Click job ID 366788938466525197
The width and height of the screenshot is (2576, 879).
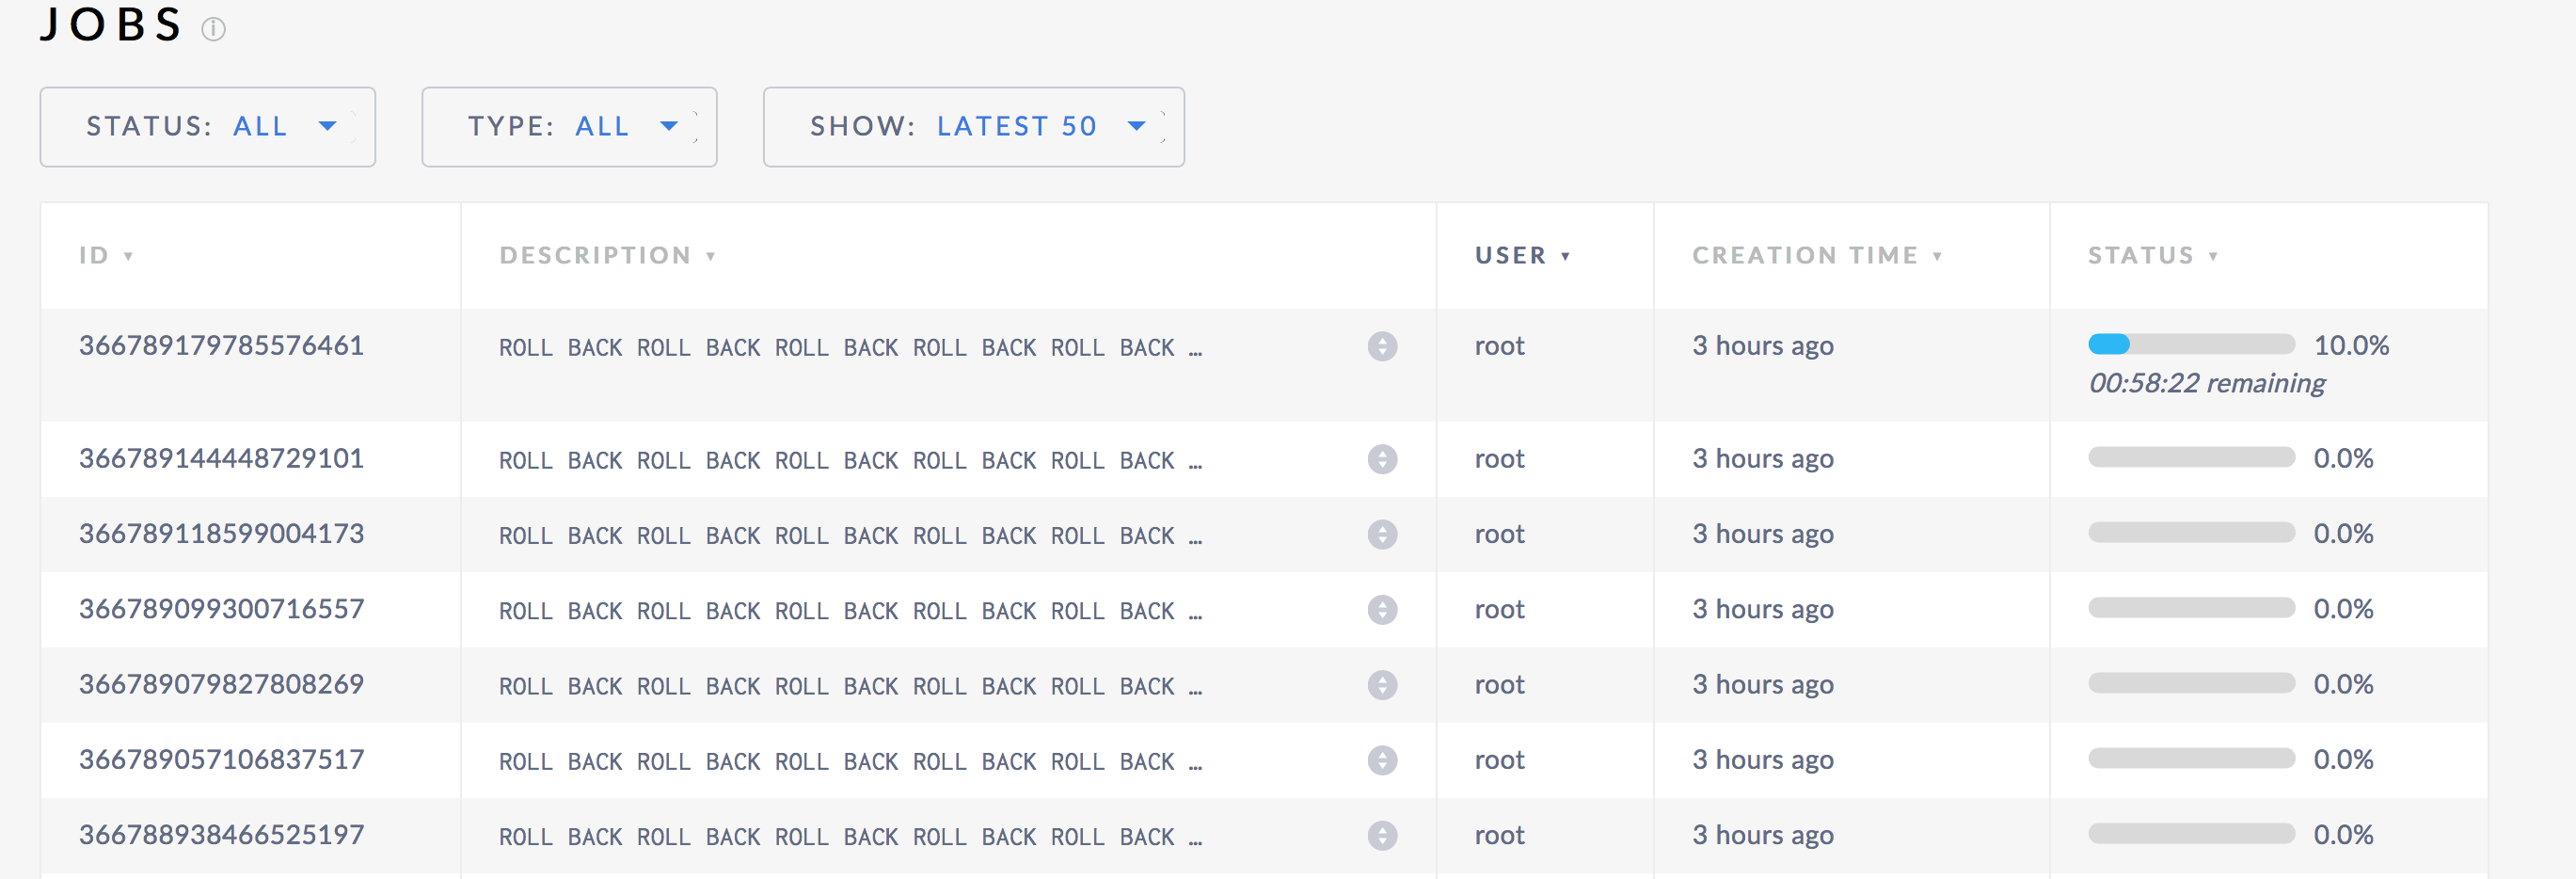point(222,835)
